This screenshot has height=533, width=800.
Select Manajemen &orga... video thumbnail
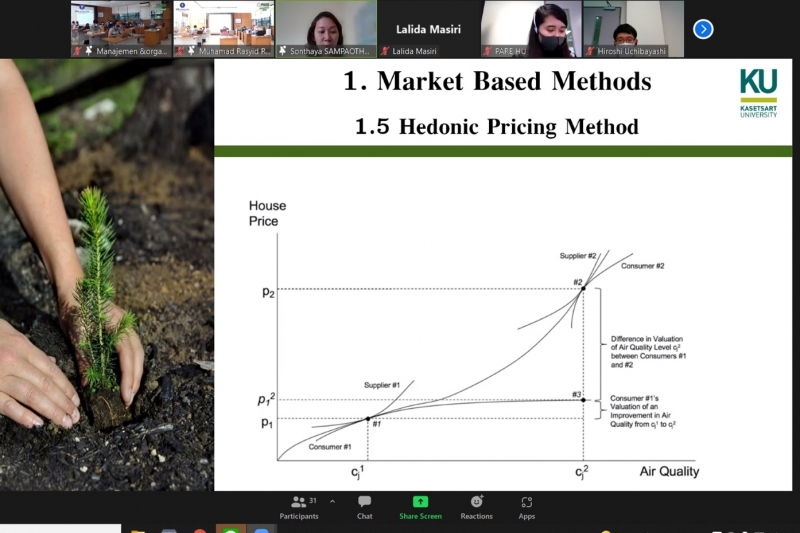tap(121, 24)
